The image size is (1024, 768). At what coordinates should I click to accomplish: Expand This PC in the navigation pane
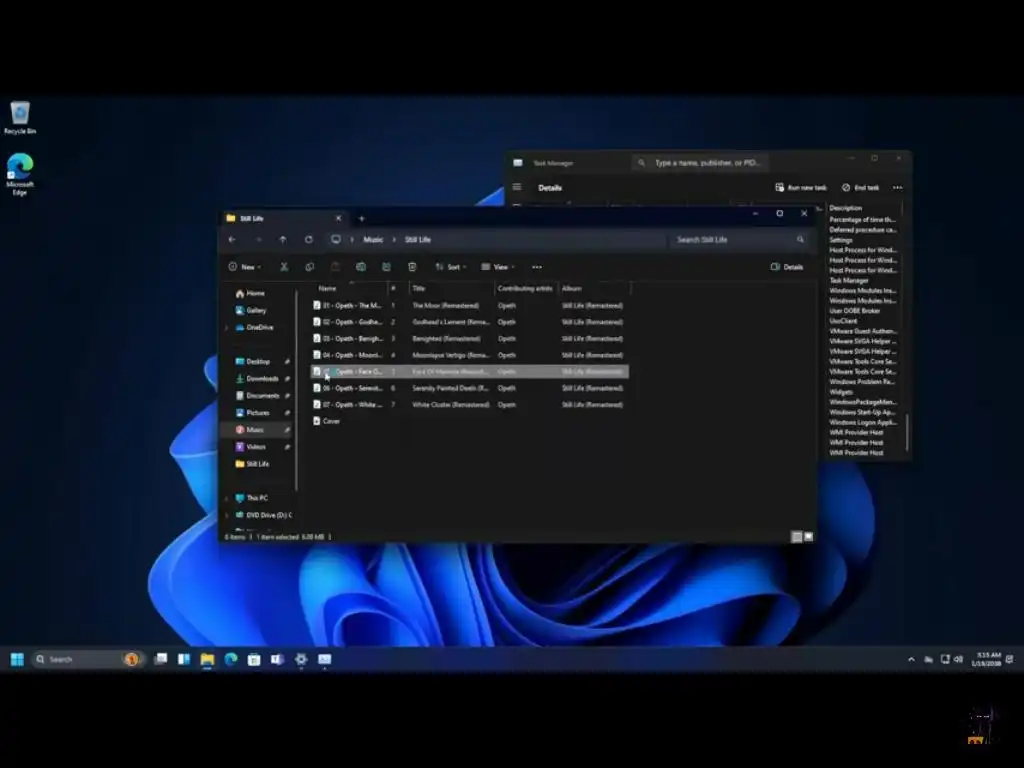point(227,498)
